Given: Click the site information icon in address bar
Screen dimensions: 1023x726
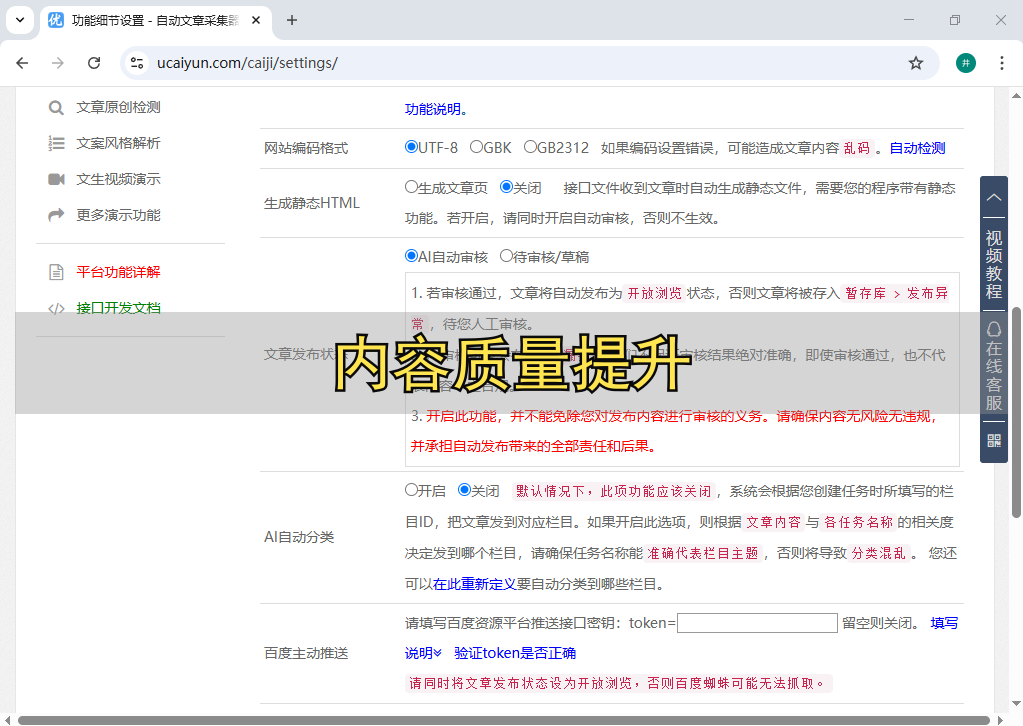Looking at the screenshot, I should pos(137,63).
